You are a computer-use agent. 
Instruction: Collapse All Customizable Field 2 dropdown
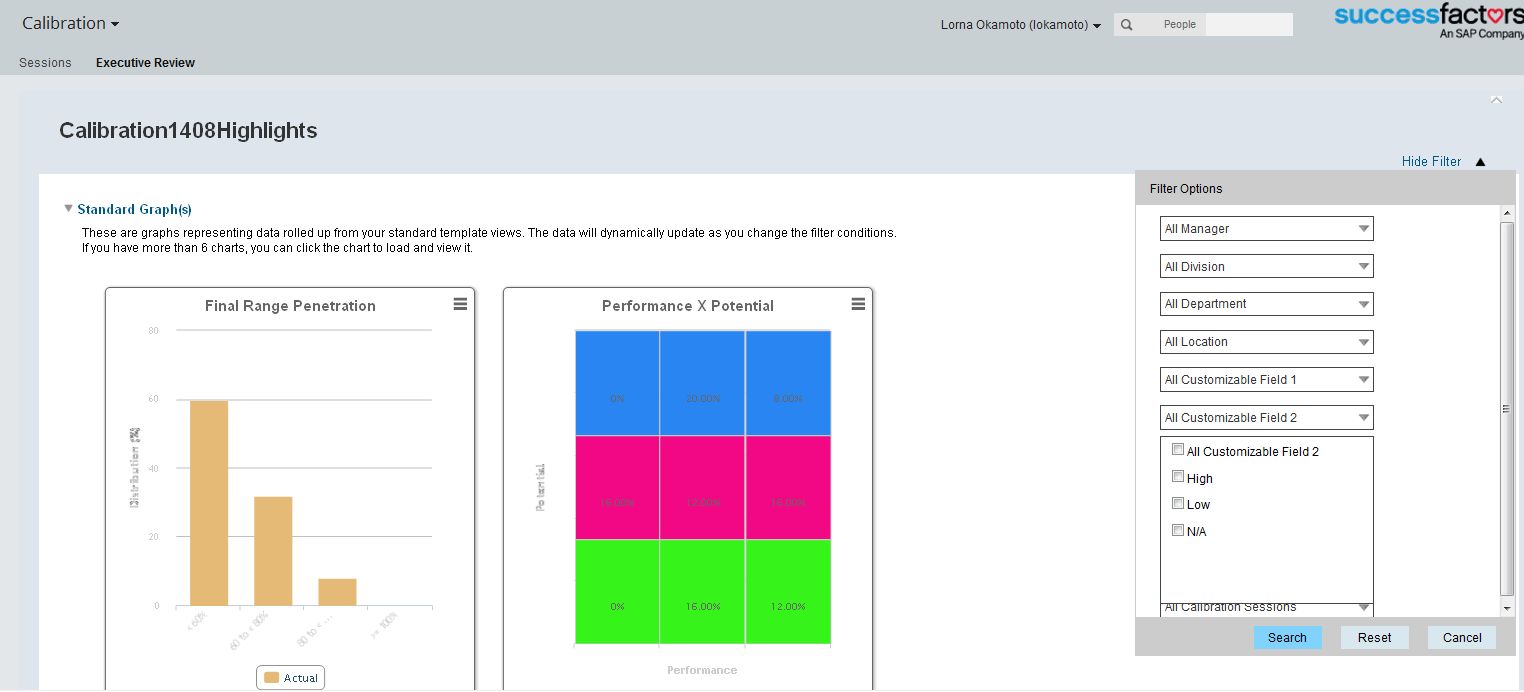pyautogui.click(x=1266, y=418)
